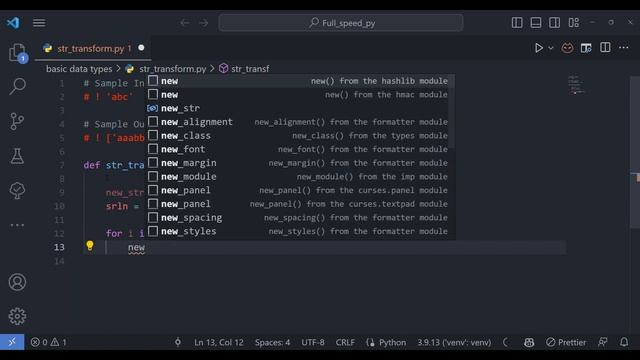Open notifications bell in status bar

pyautogui.click(x=624, y=342)
